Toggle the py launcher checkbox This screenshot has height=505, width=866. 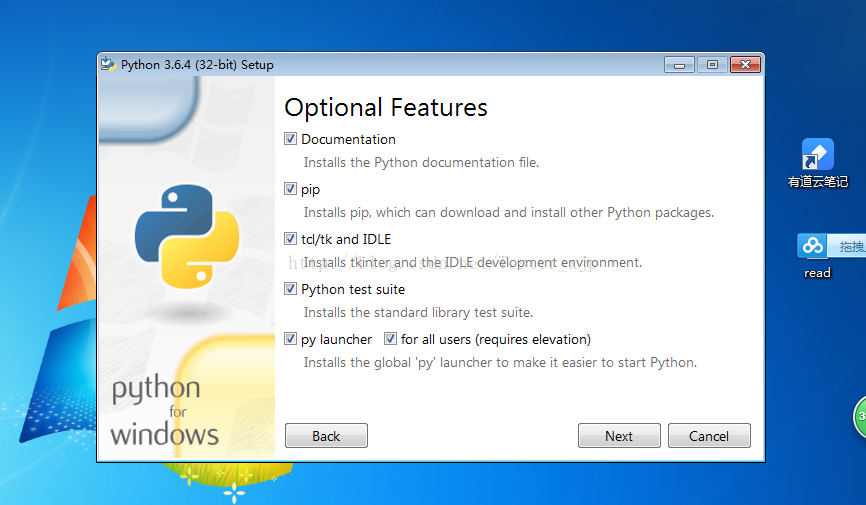click(291, 339)
